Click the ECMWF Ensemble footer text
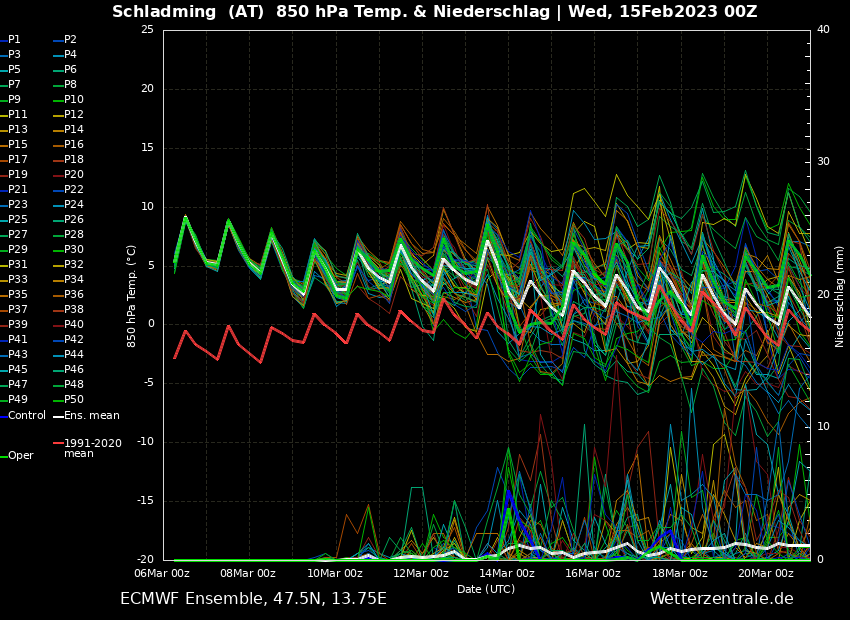This screenshot has height=620, width=850. (253, 599)
